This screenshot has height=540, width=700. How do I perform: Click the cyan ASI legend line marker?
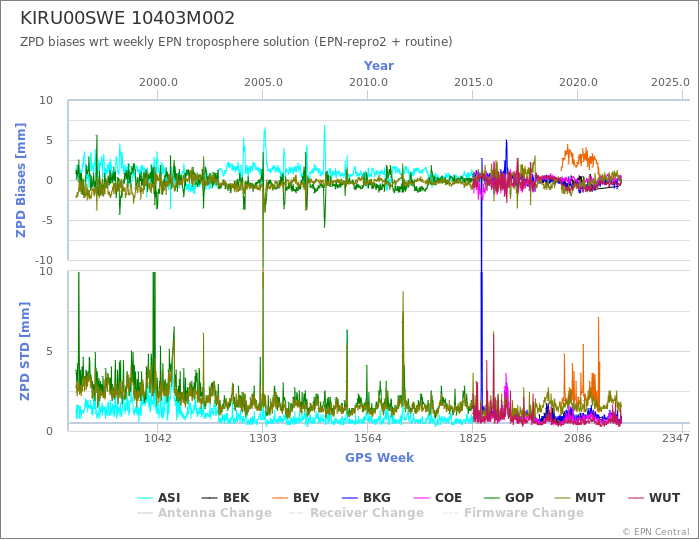[x=145, y=498]
